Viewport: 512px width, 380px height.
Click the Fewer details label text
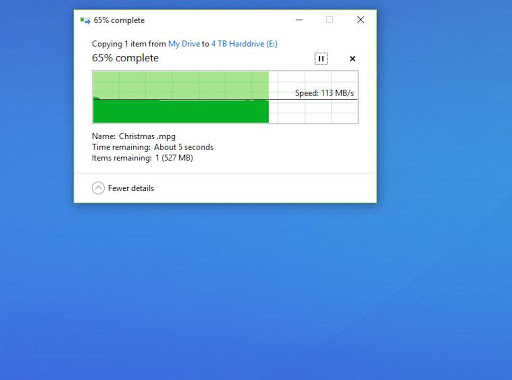131,188
